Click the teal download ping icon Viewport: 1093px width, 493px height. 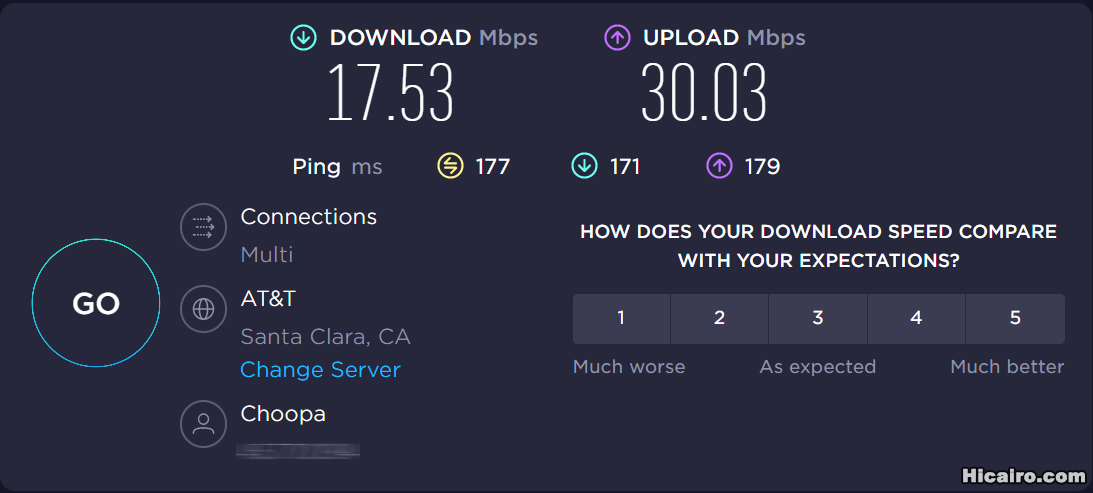[584, 166]
